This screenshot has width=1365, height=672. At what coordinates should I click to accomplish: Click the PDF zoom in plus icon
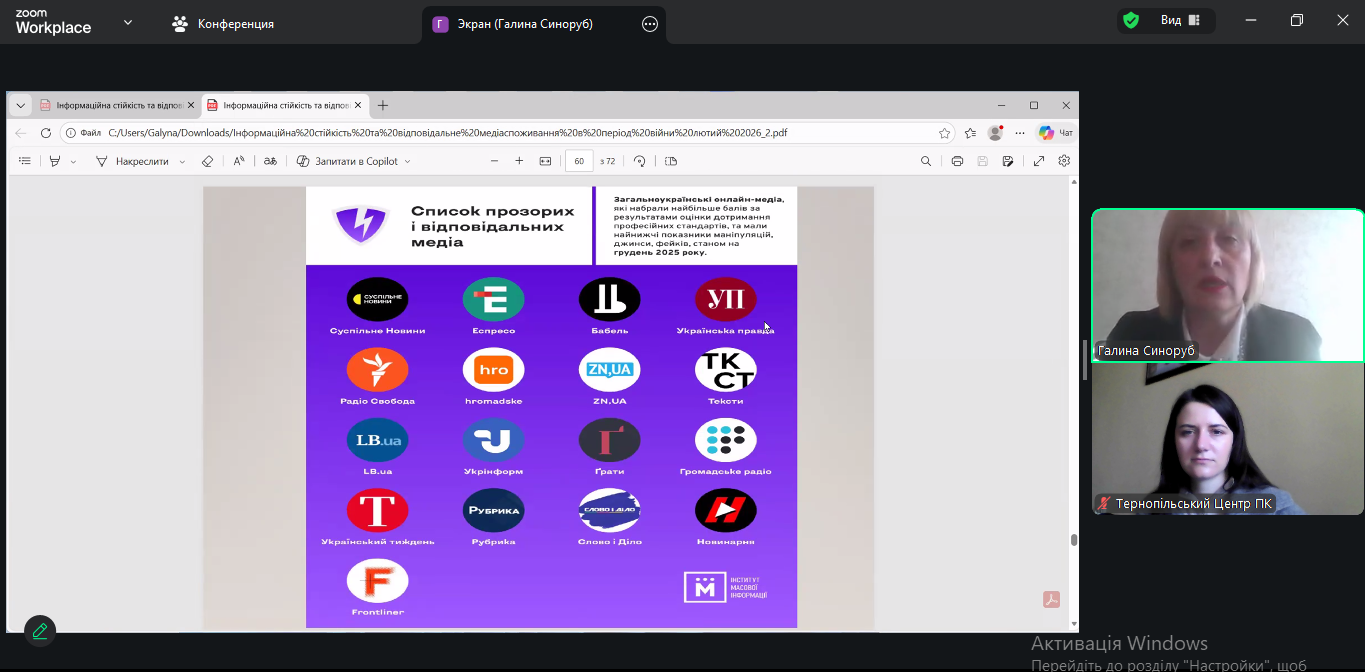point(519,161)
